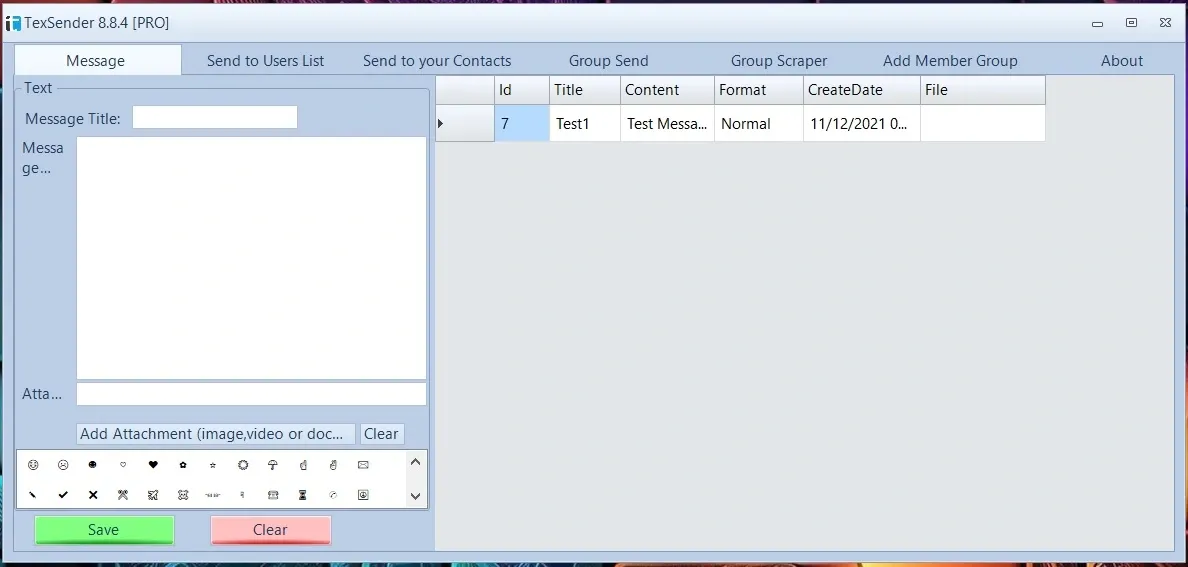This screenshot has height=567, width=1188.
Task: Open the About tab
Action: pos(1122,61)
